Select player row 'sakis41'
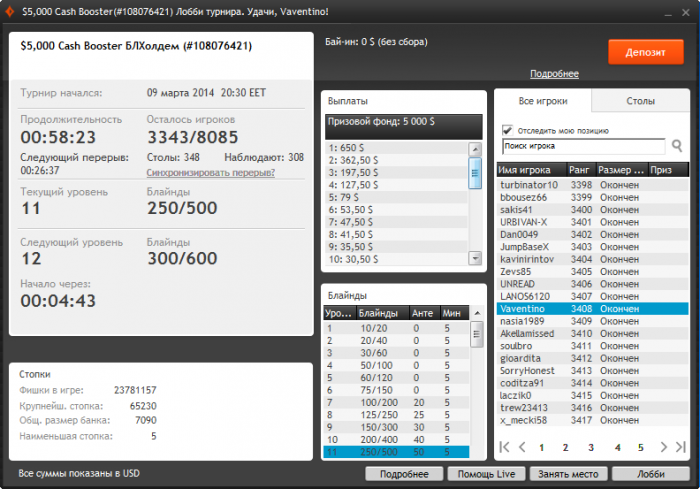Image resolution: width=700 pixels, height=489 pixels. pyautogui.click(x=592, y=209)
